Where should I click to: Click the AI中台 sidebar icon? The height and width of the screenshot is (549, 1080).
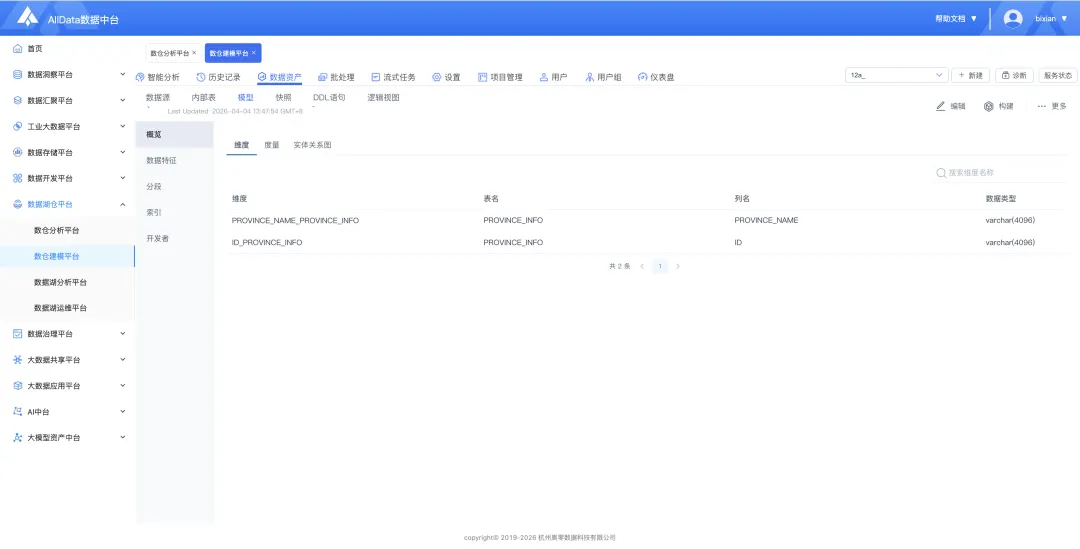point(18,412)
